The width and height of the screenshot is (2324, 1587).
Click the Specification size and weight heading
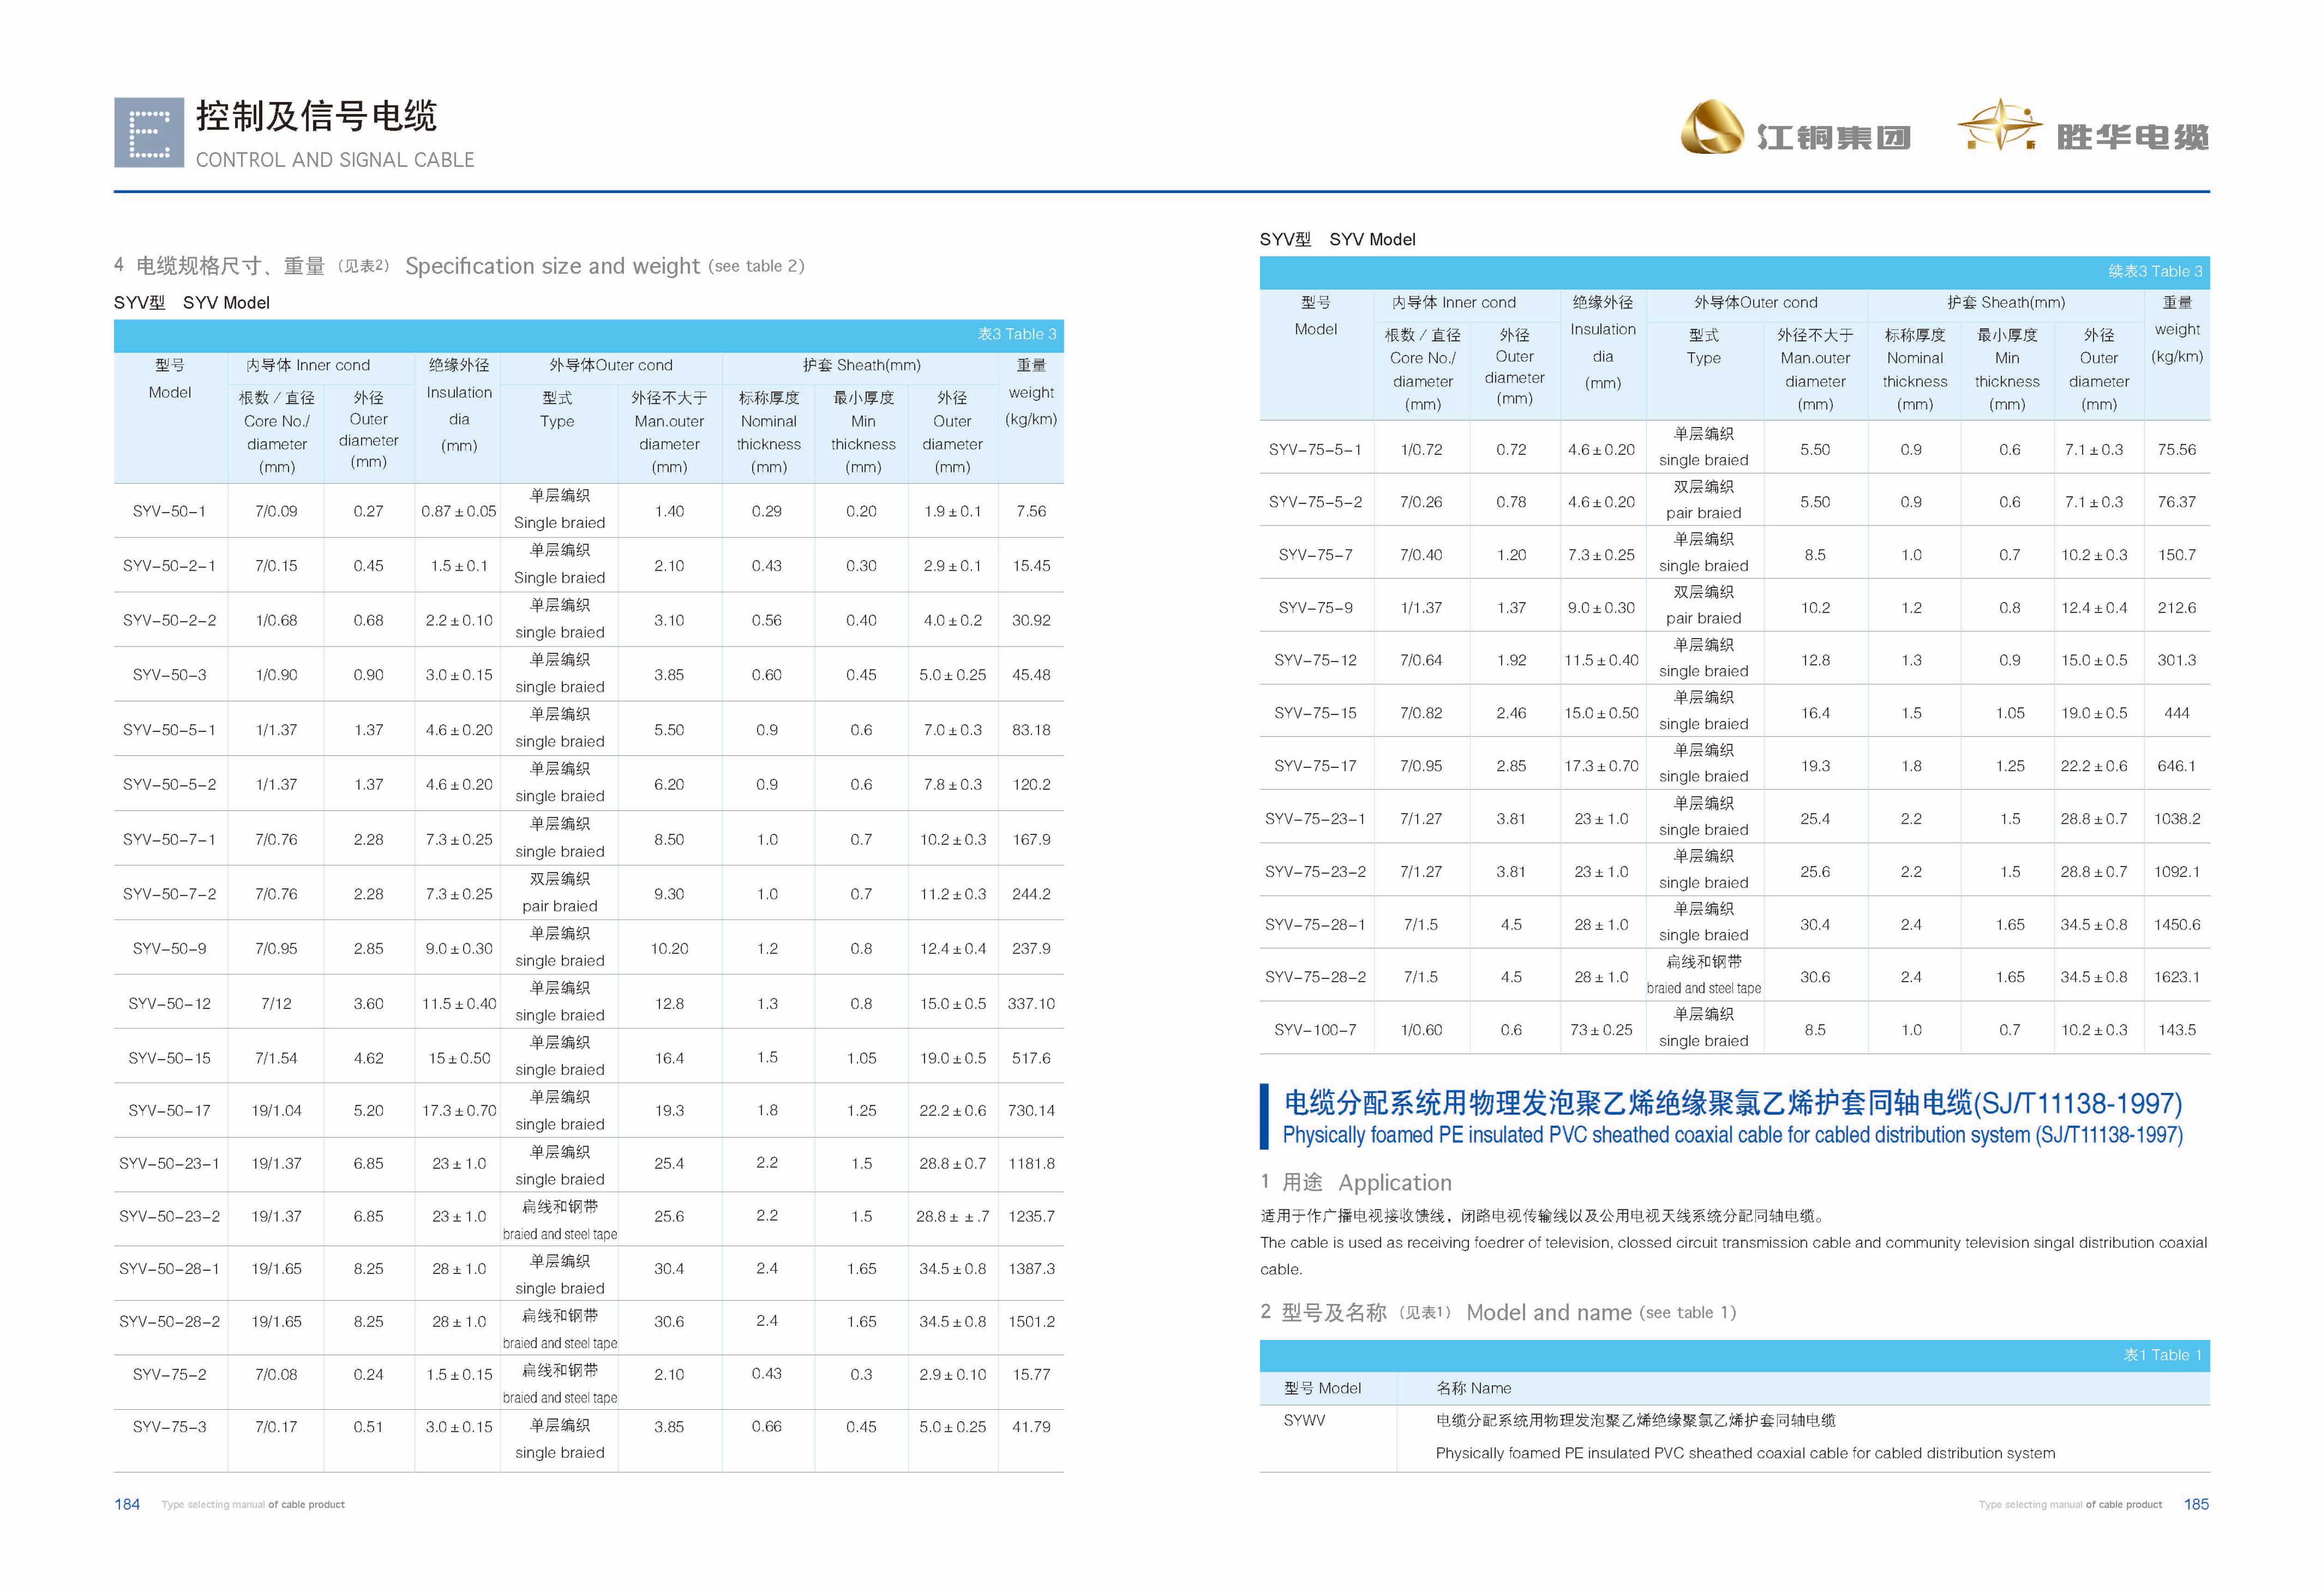click(x=459, y=266)
